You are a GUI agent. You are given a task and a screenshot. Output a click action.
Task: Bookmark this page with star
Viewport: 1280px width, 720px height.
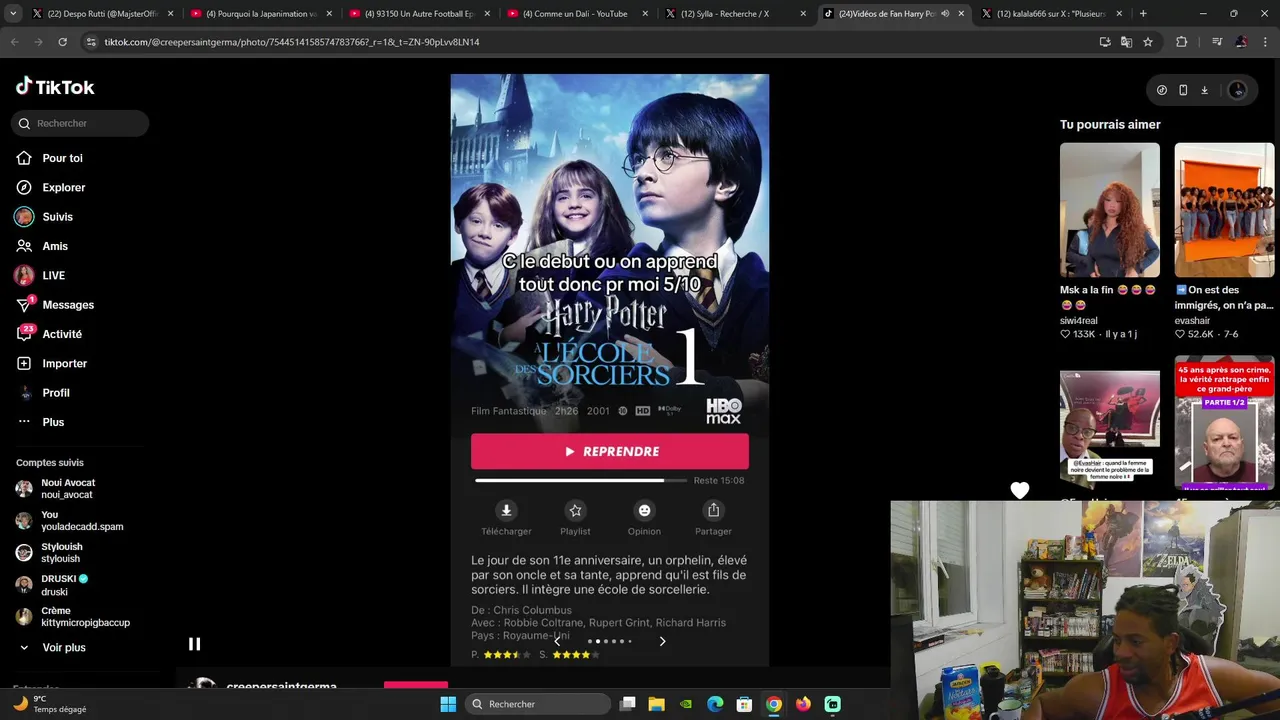[1148, 42]
